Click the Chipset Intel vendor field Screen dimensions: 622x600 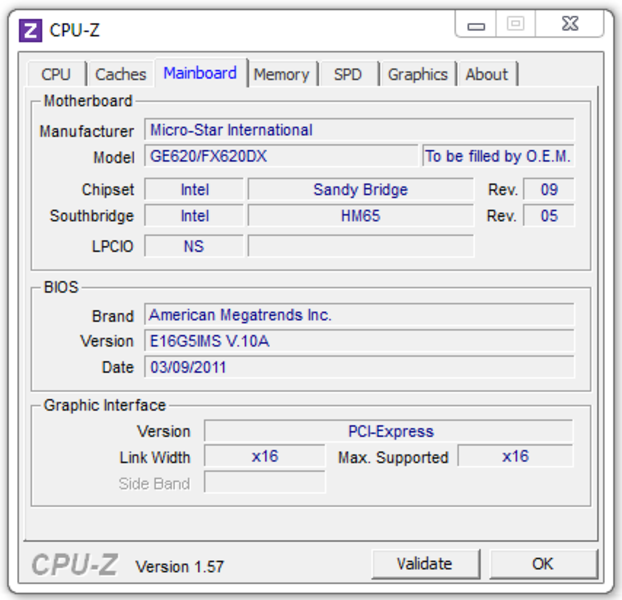click(194, 189)
